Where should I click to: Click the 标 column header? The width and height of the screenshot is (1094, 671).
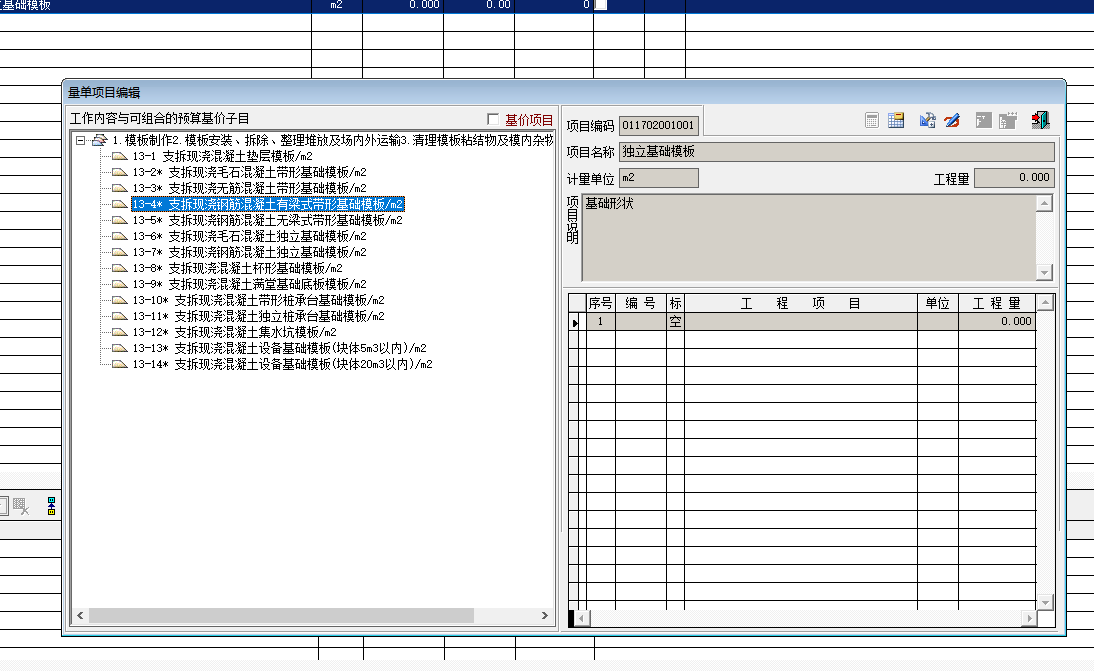[675, 303]
